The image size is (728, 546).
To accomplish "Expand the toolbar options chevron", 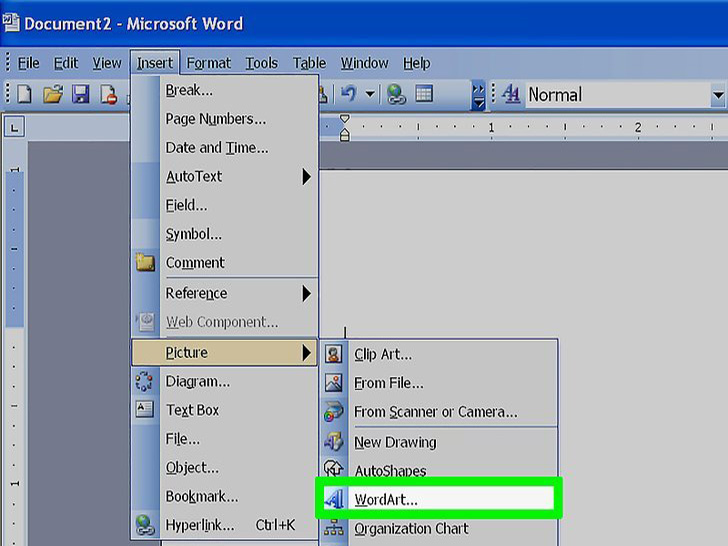I will (478, 95).
